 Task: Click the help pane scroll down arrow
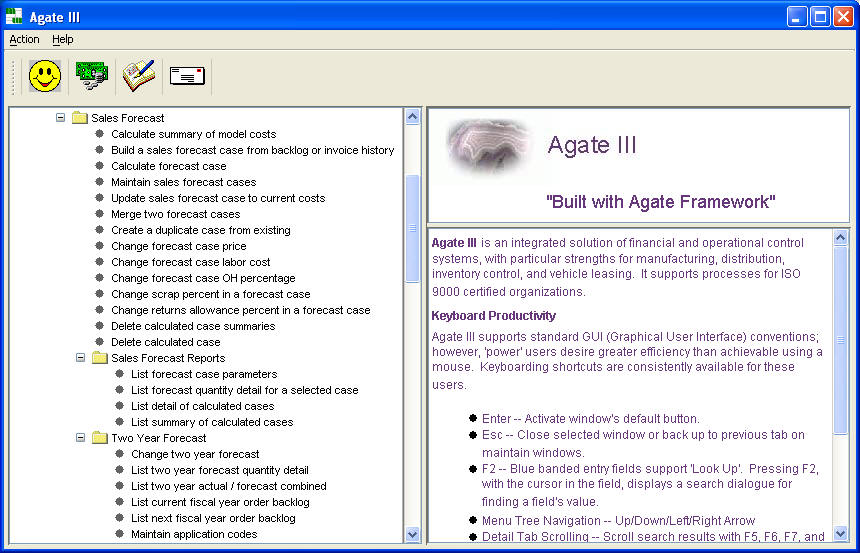(840, 534)
